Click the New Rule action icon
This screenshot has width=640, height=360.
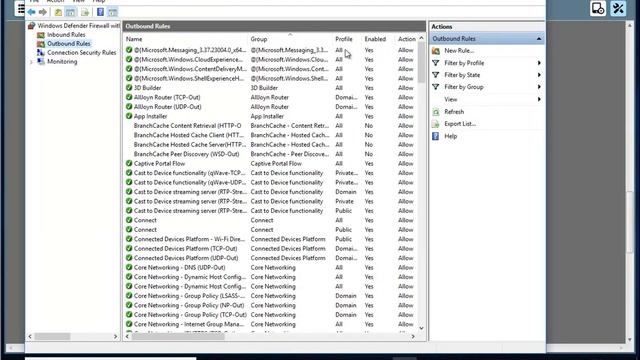(x=436, y=51)
